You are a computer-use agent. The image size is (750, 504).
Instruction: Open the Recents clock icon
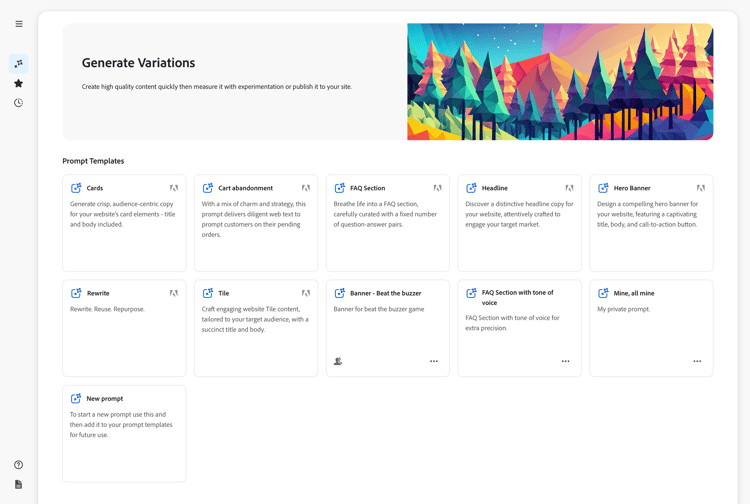[19, 103]
